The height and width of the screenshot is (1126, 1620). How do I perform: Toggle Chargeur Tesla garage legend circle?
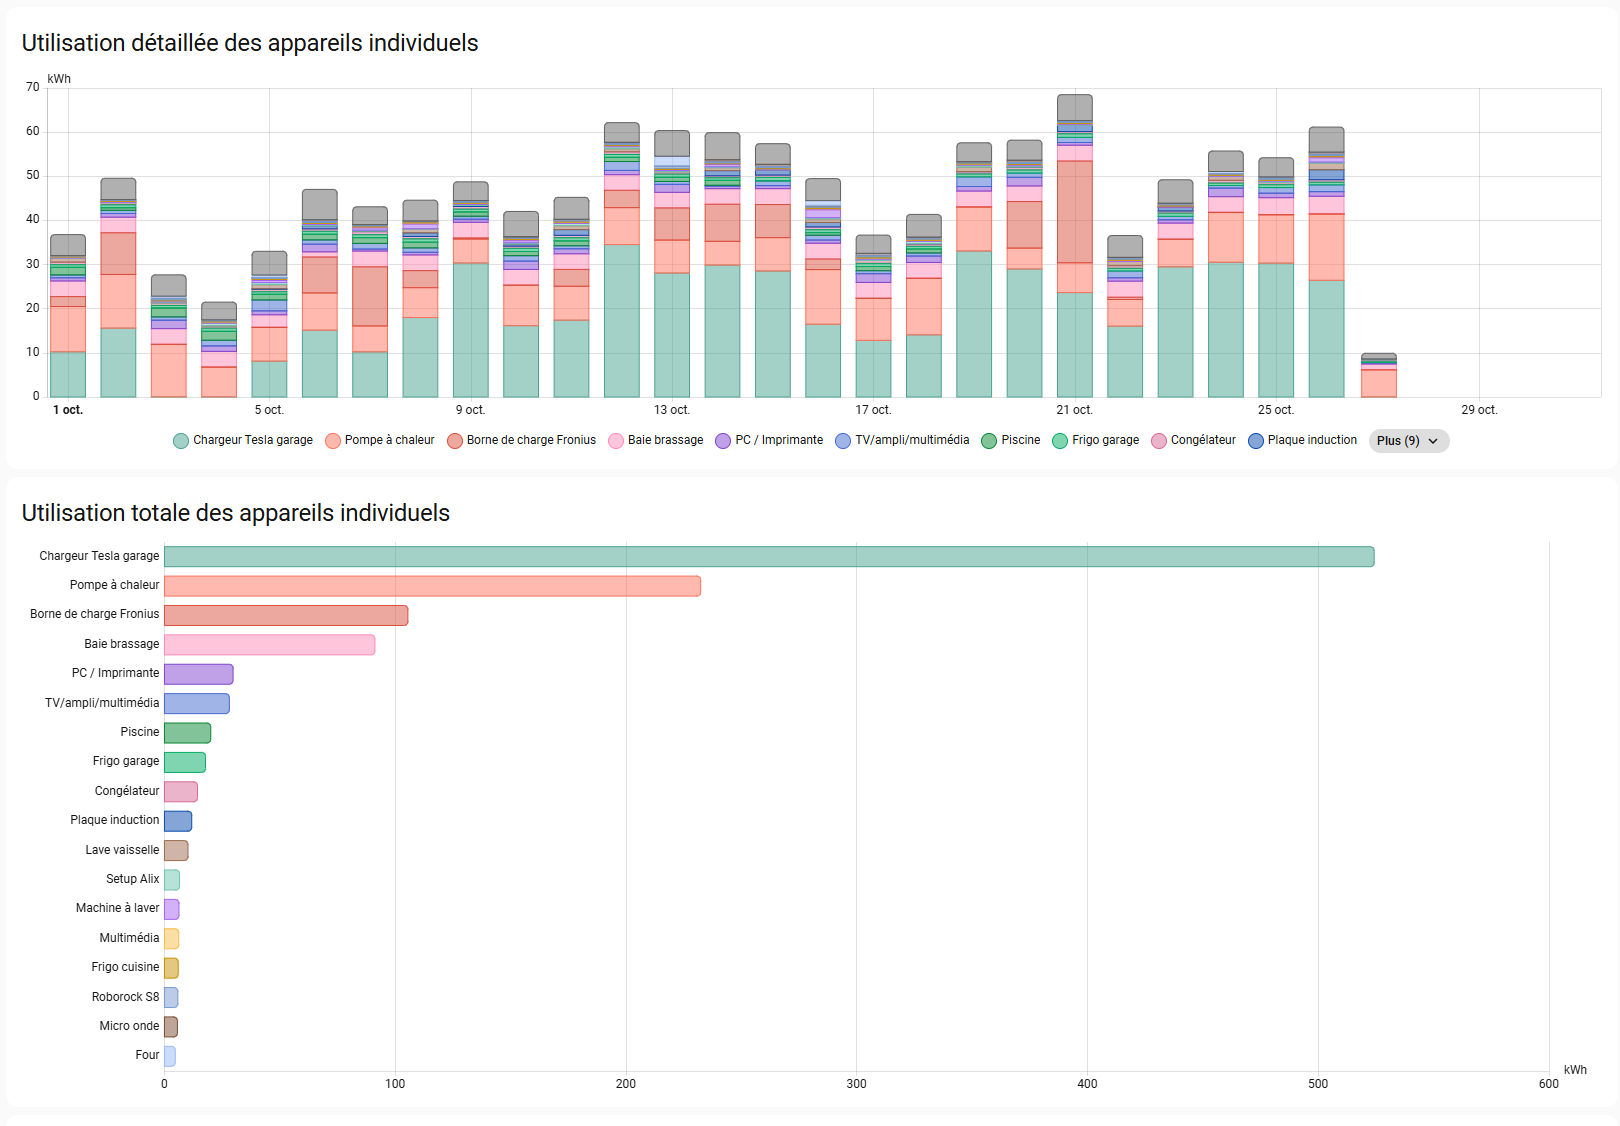[x=181, y=441]
